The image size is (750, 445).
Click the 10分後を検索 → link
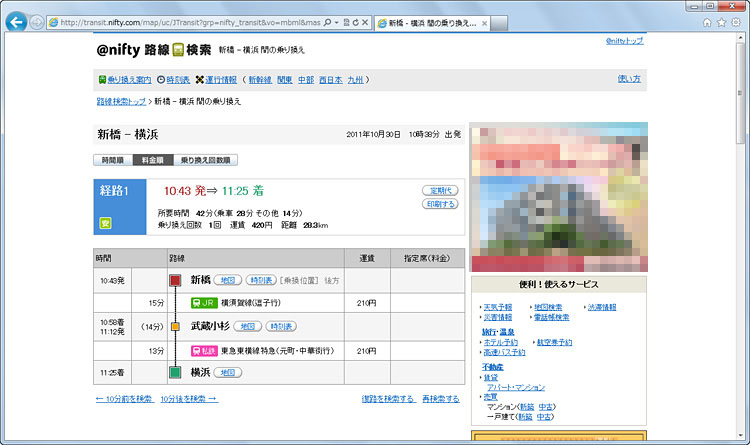189,399
